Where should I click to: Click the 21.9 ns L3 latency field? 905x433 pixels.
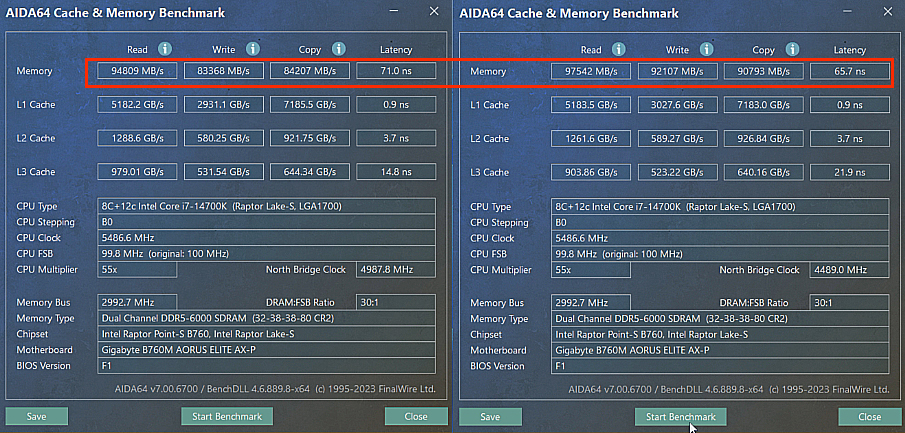pyautogui.click(x=850, y=173)
